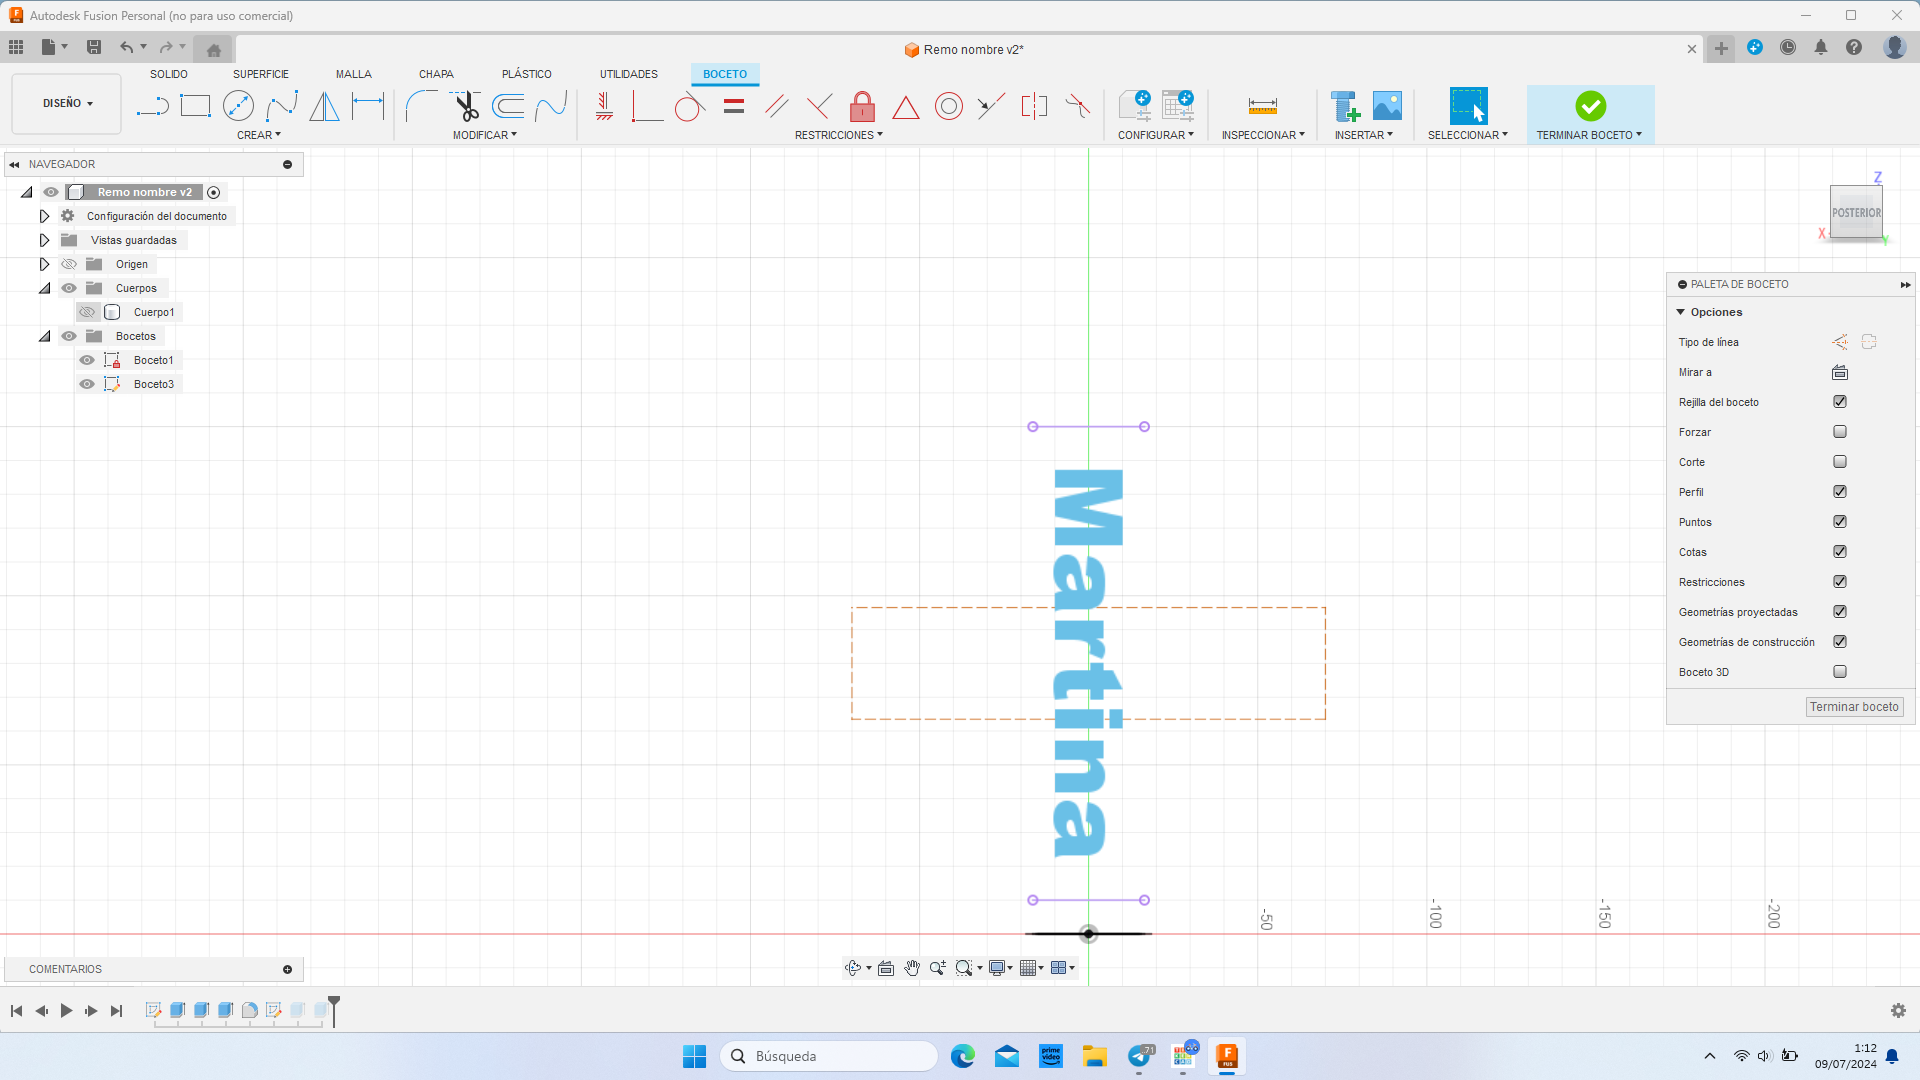Screen dimensions: 1920x1080
Task: Click the Búsqueda taskbar search box
Action: click(x=829, y=1056)
